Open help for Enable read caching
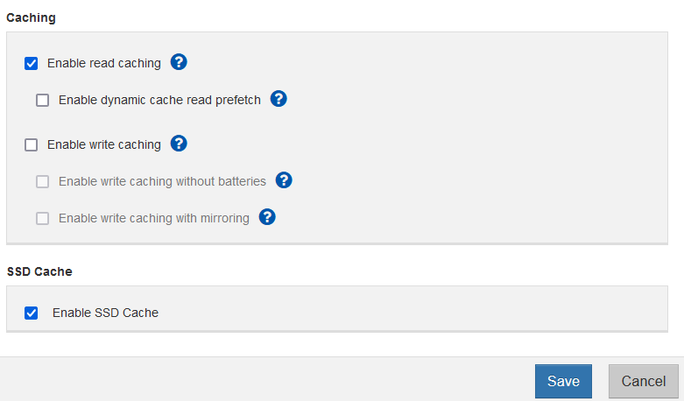Image resolution: width=684 pixels, height=401 pixels. click(178, 63)
